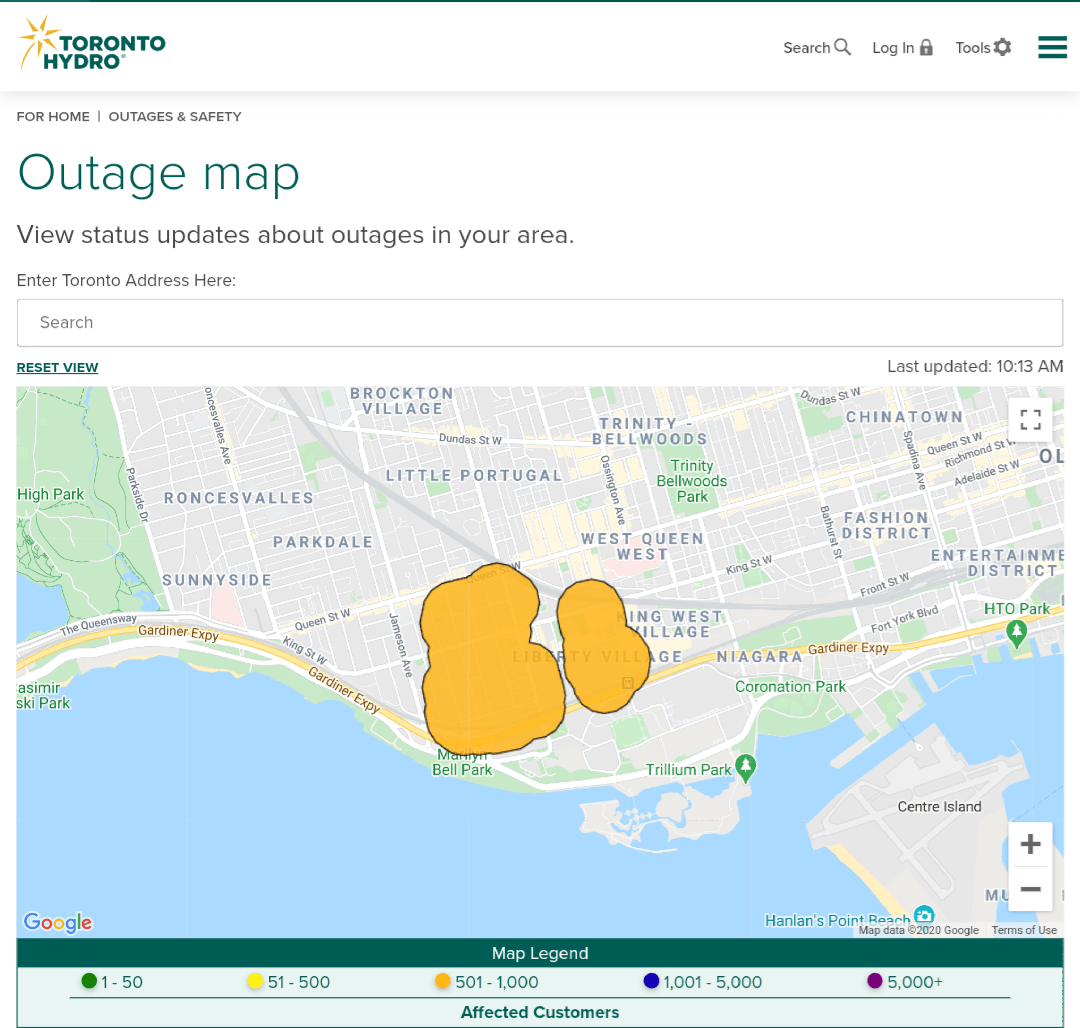
Task: Click the Google logo on the map
Action: pyautogui.click(x=57, y=922)
